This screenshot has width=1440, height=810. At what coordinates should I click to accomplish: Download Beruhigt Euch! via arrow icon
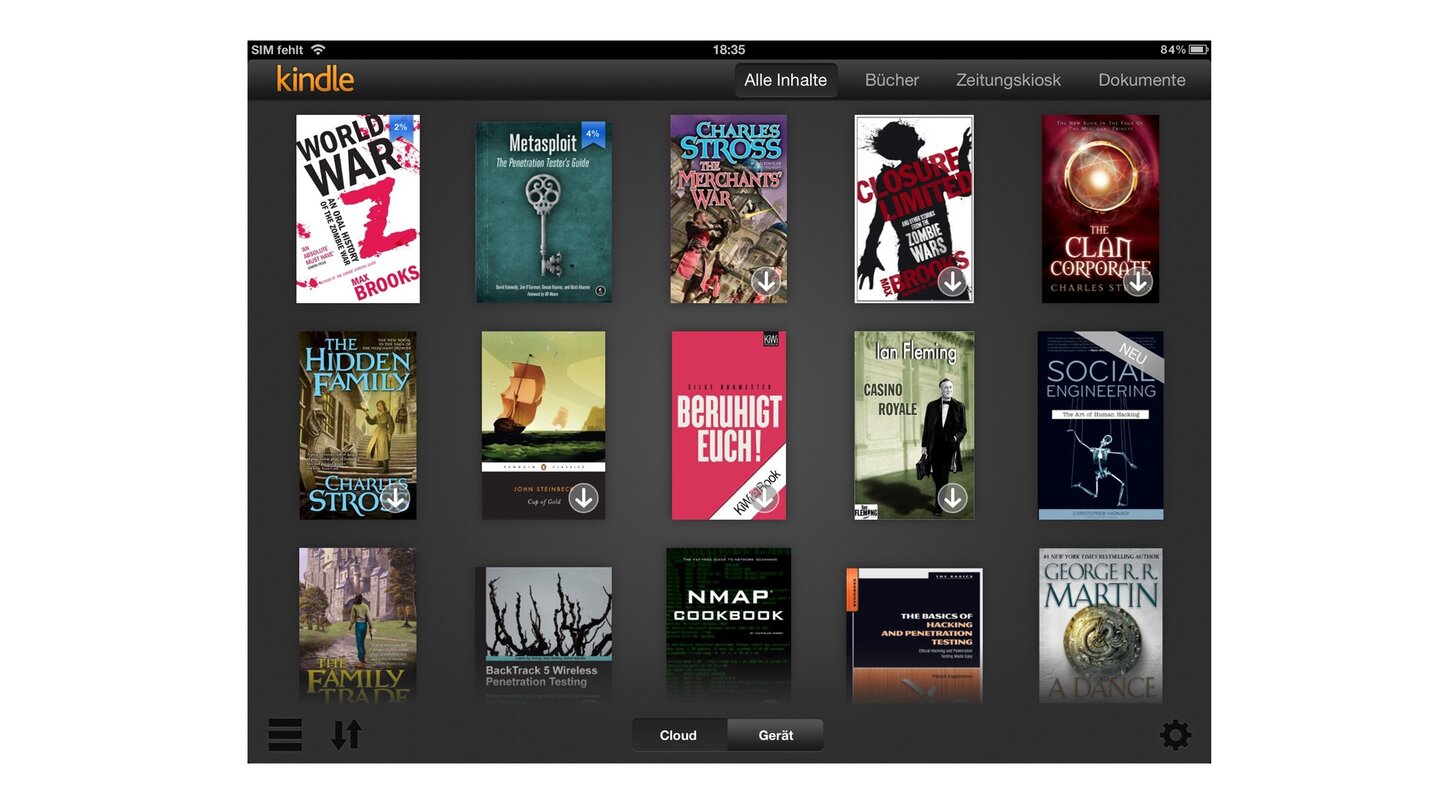pos(764,497)
